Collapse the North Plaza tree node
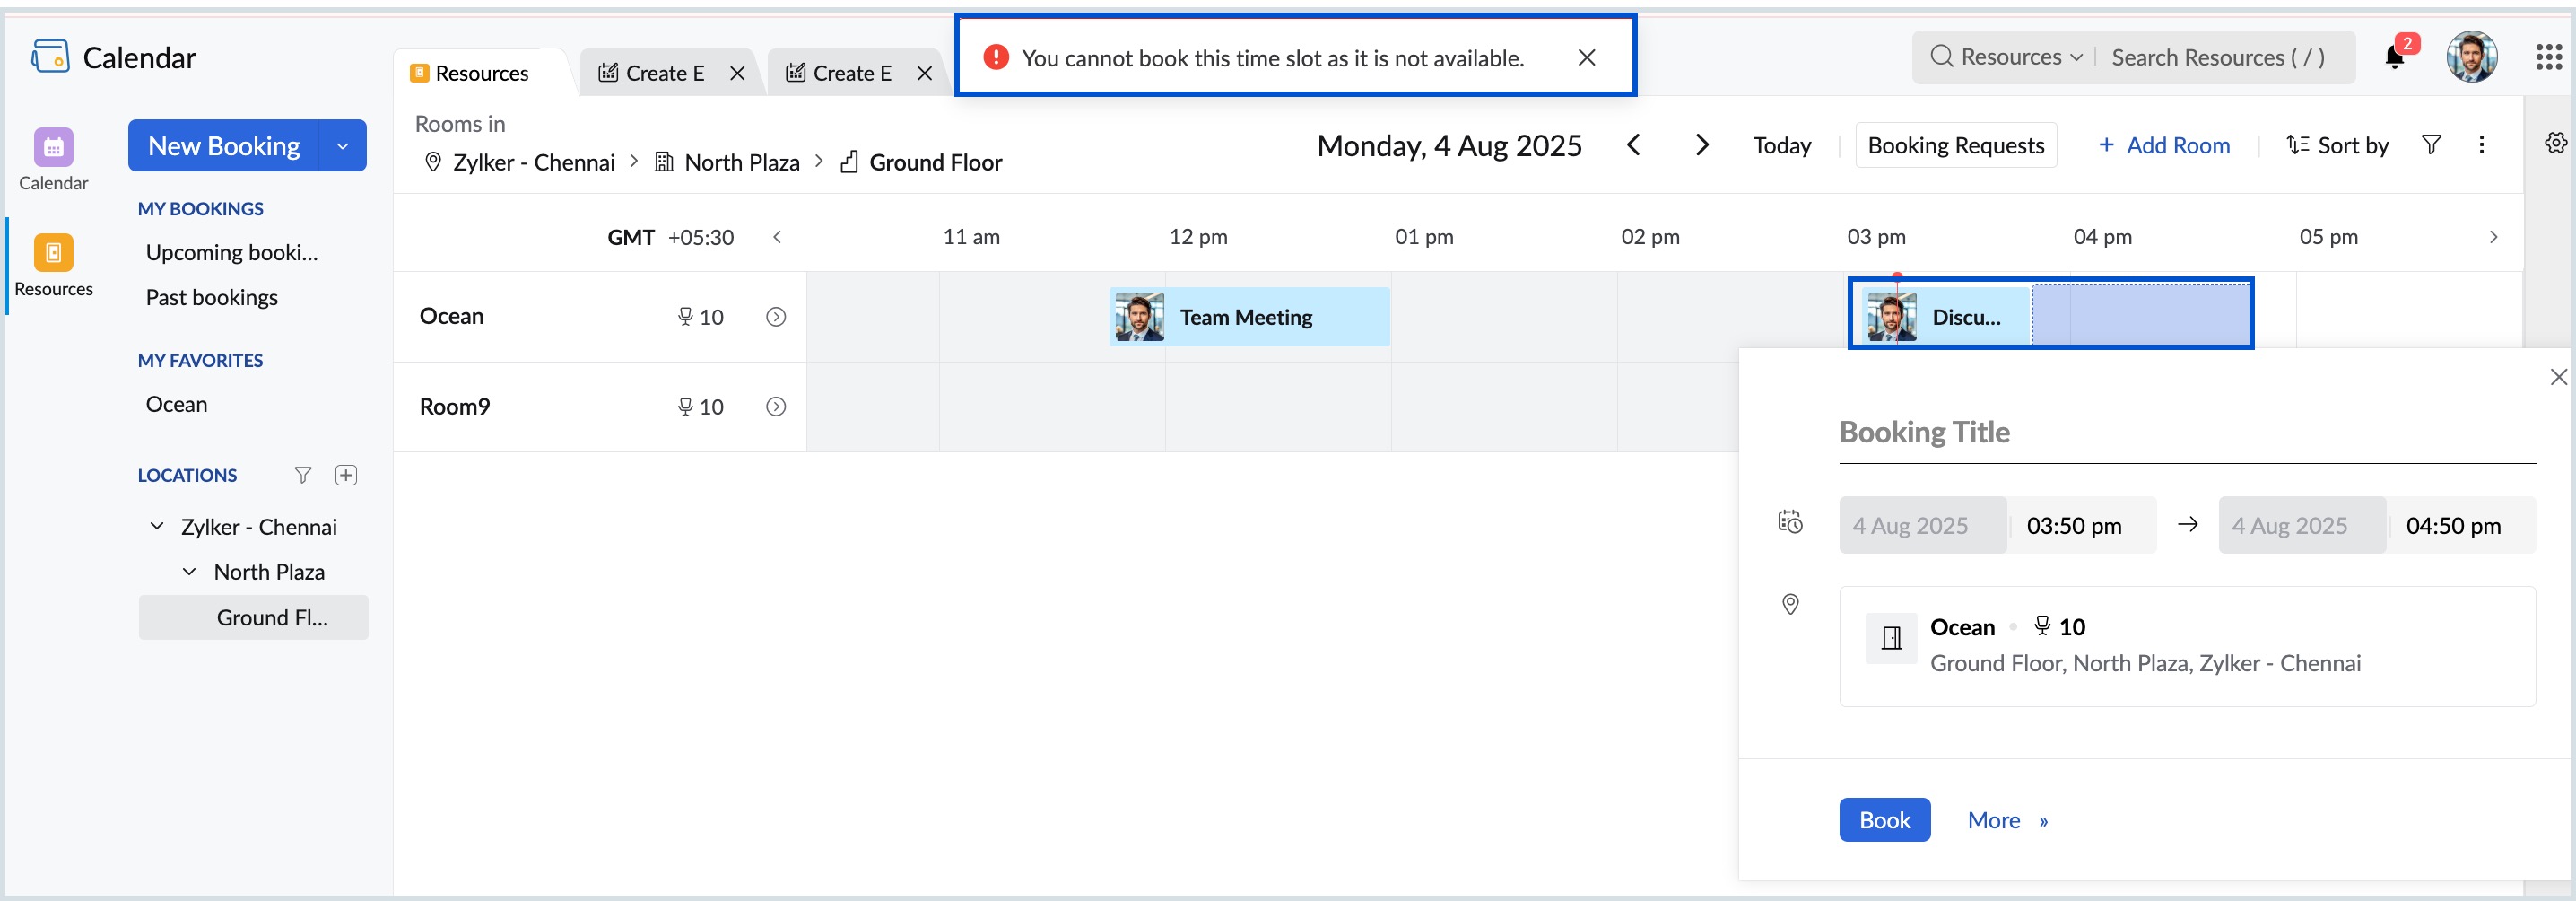Viewport: 2576px width, 901px height. (x=189, y=572)
